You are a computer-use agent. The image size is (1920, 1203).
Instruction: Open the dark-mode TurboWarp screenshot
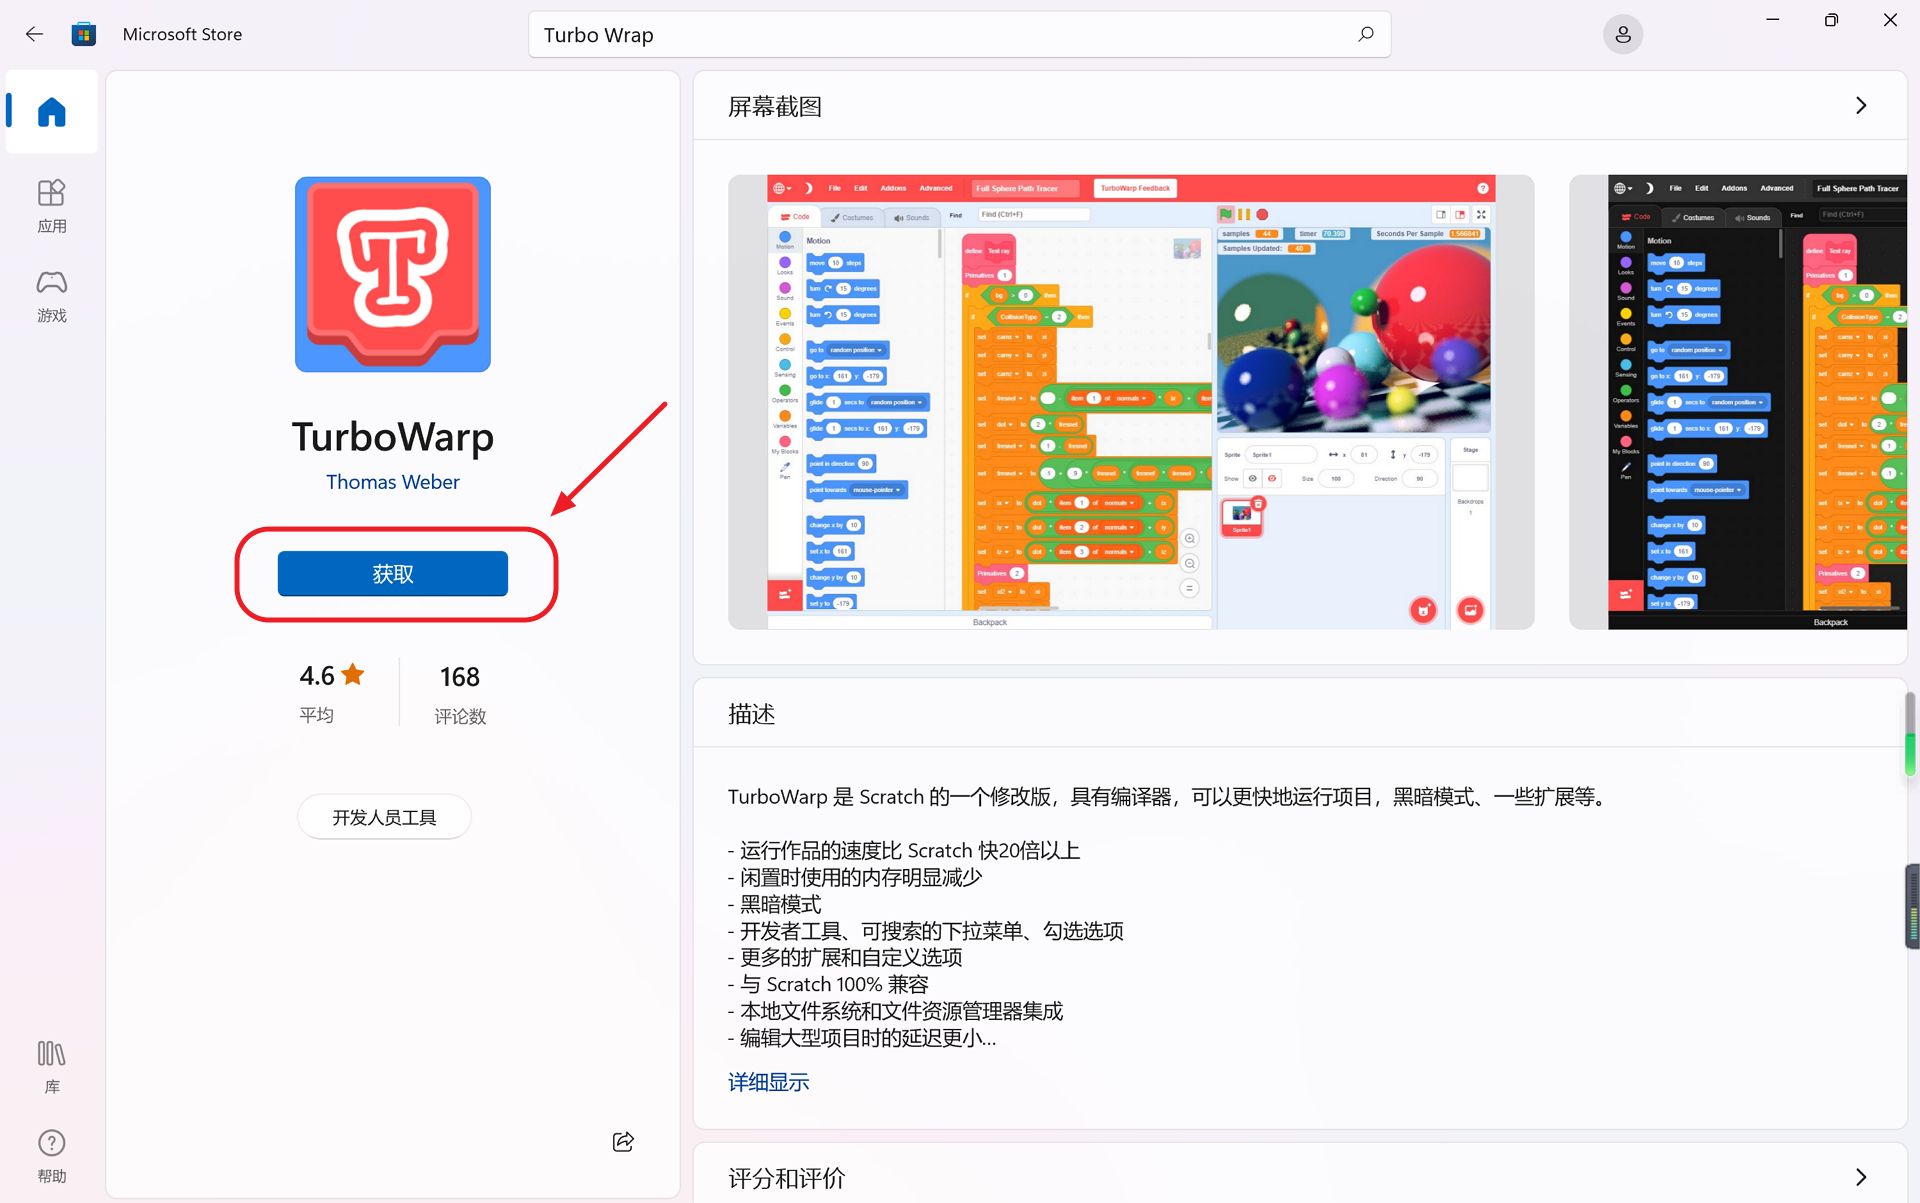click(1738, 402)
